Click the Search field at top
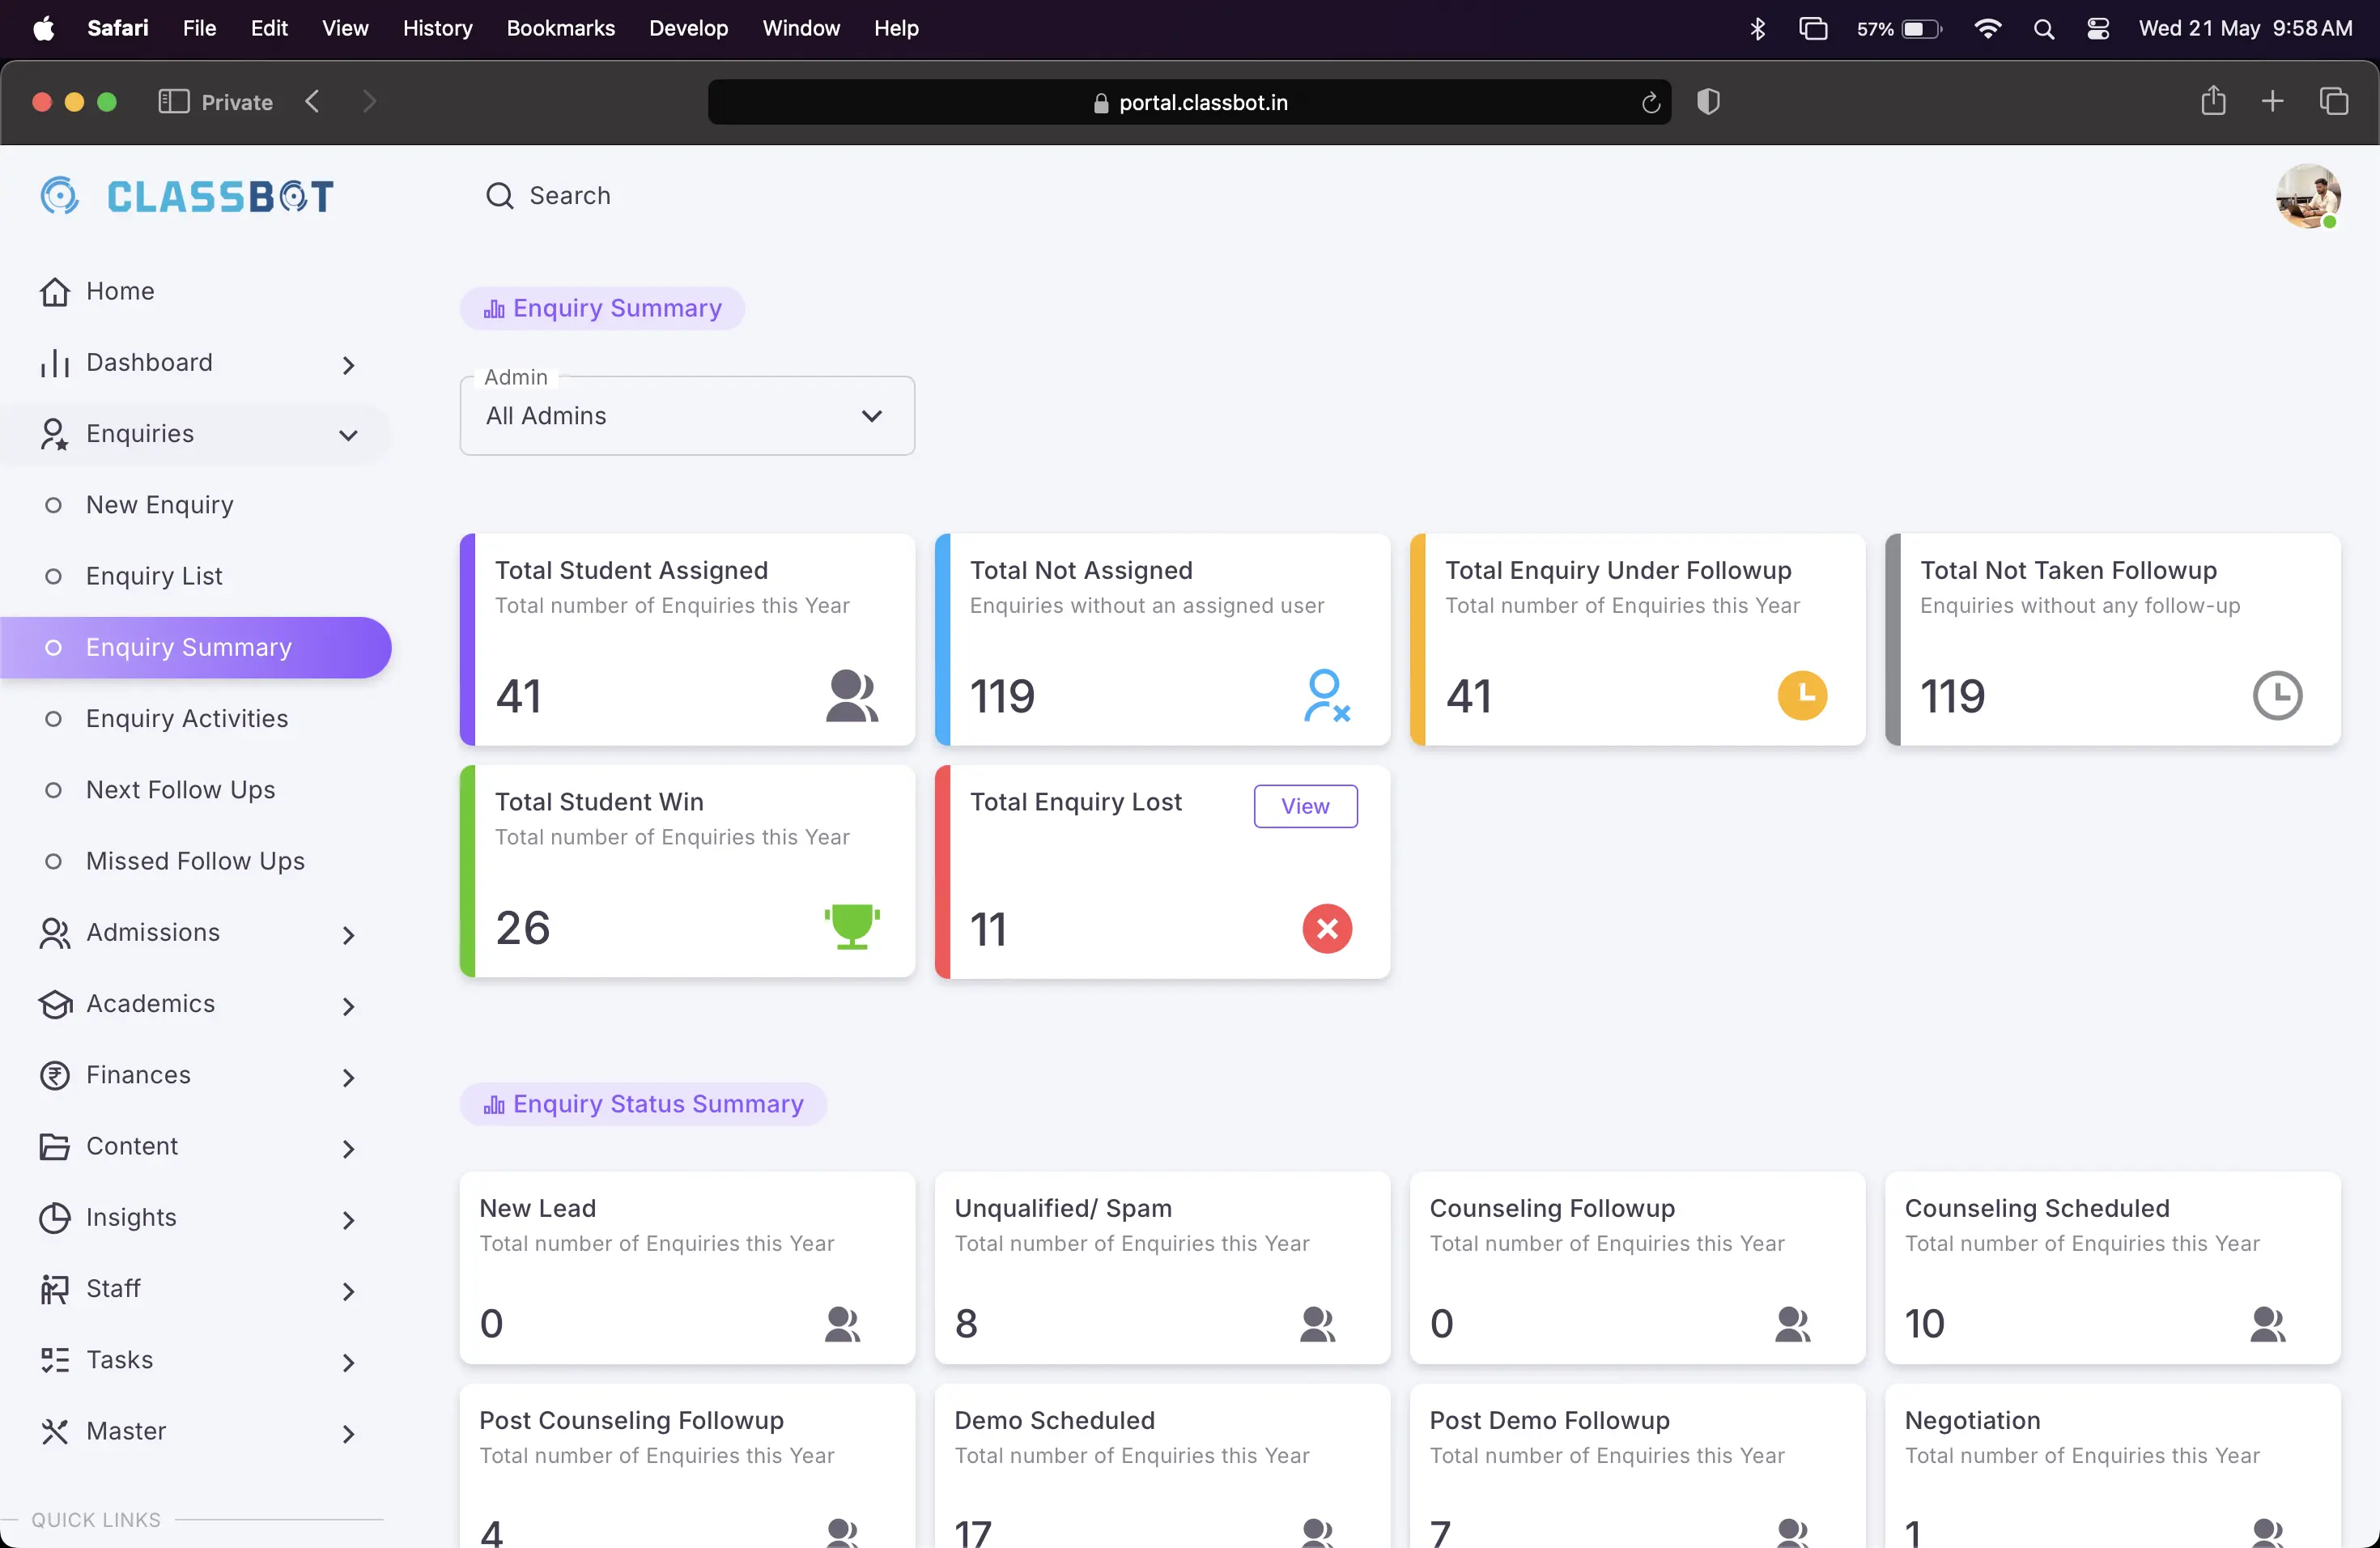Screen dimensions: 2380x1548 coord(569,195)
